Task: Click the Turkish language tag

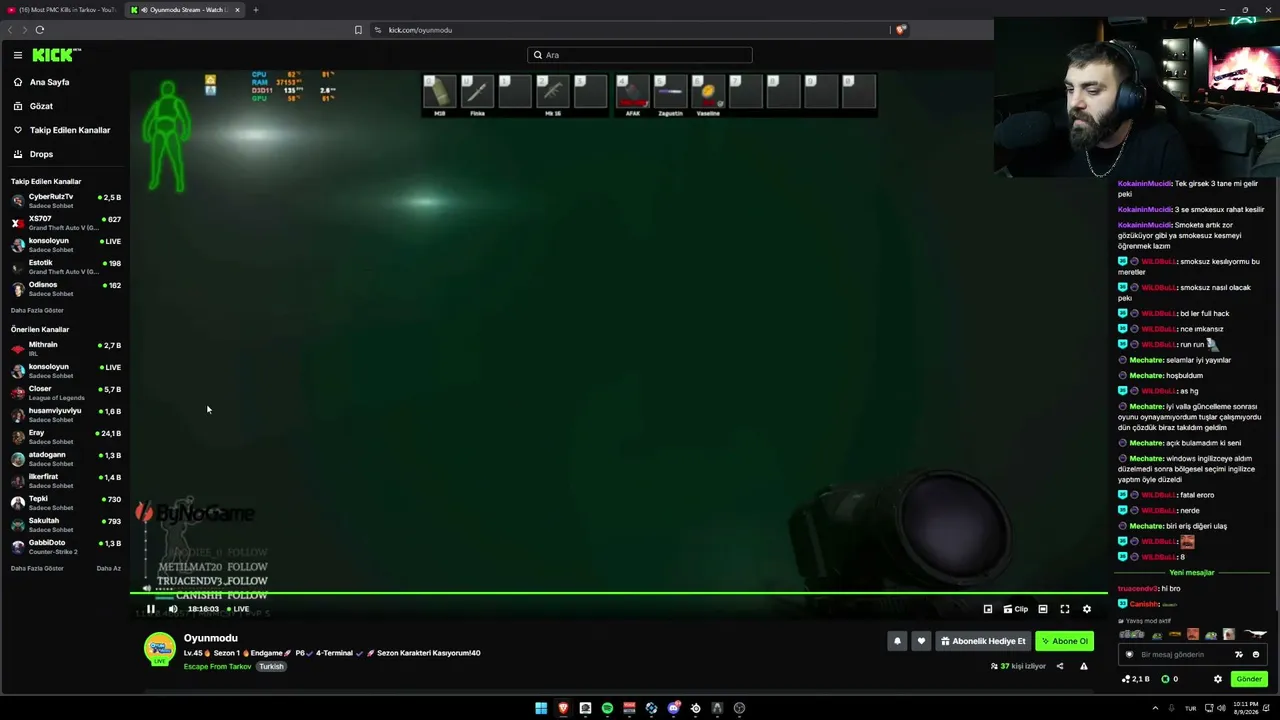Action: (271, 666)
